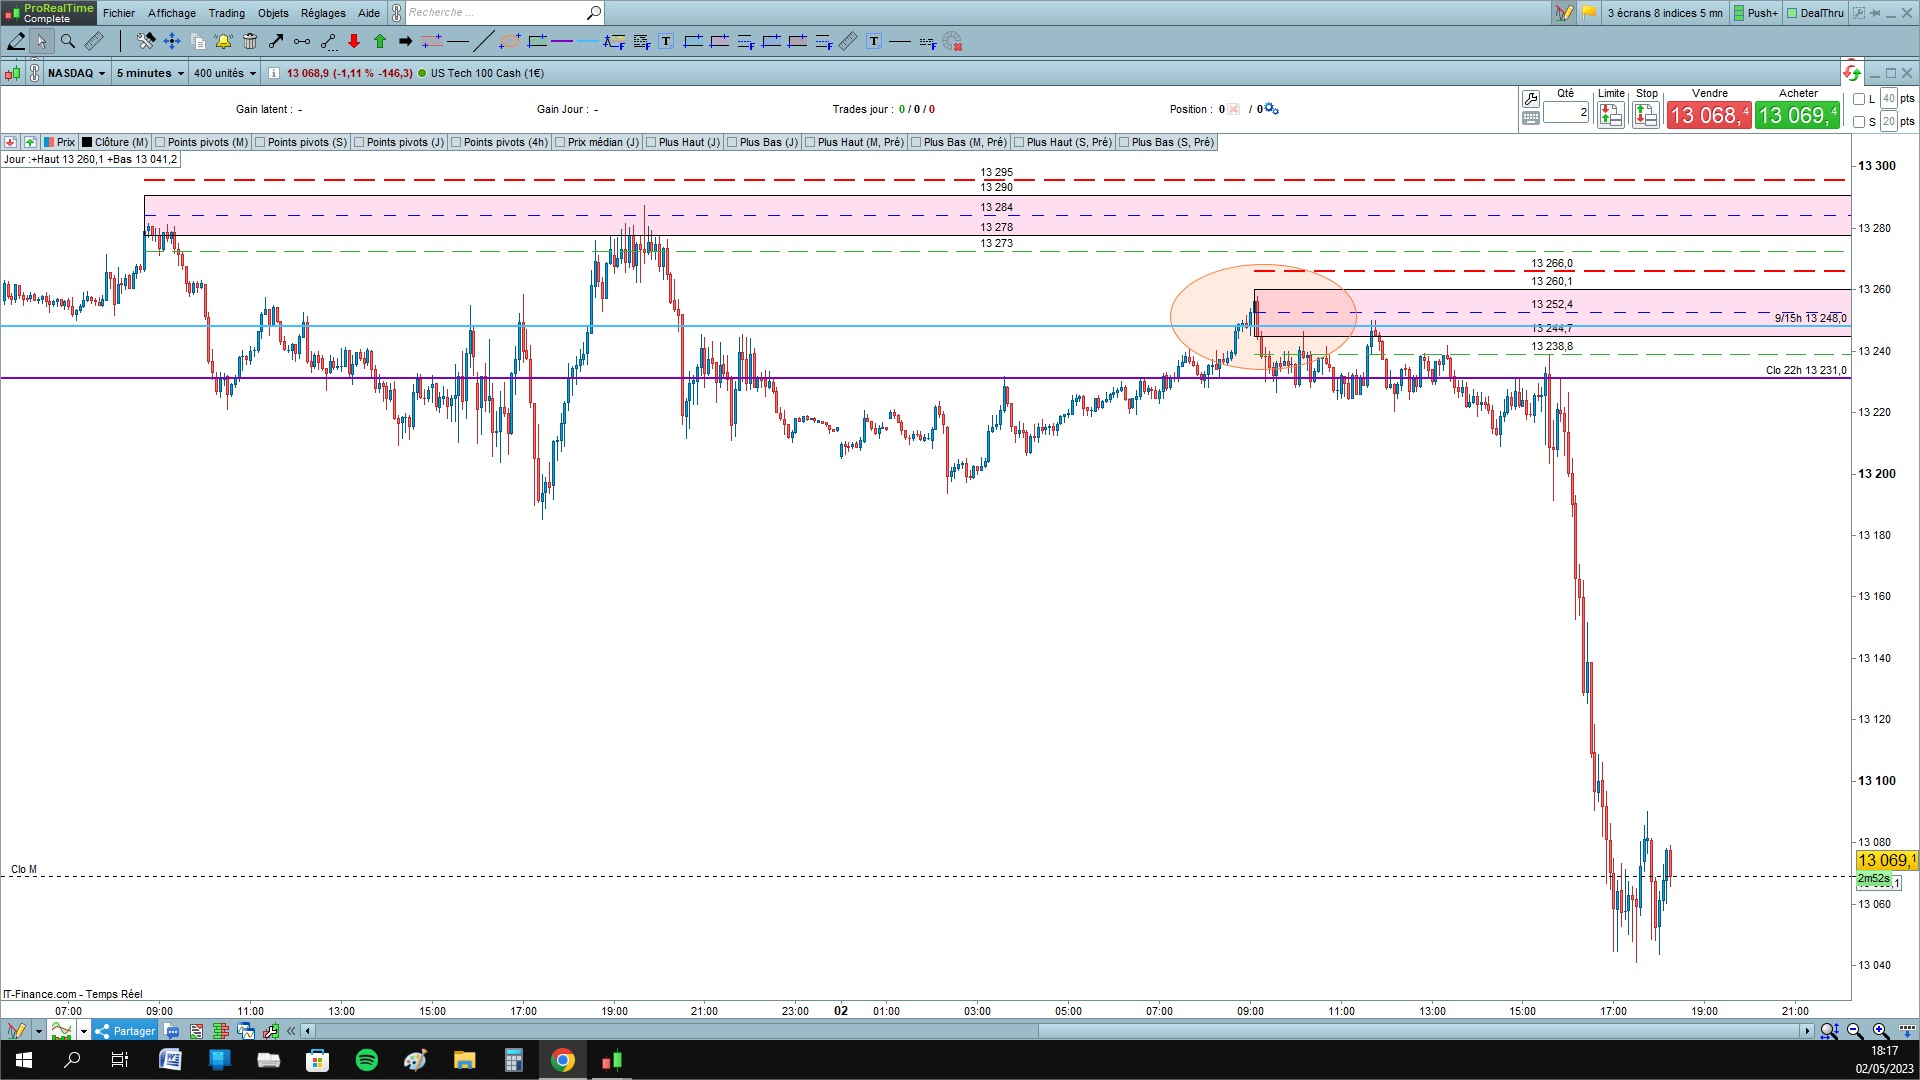Image resolution: width=1920 pixels, height=1080 pixels.
Task: Select the diagonal trend line tool
Action: (x=483, y=41)
